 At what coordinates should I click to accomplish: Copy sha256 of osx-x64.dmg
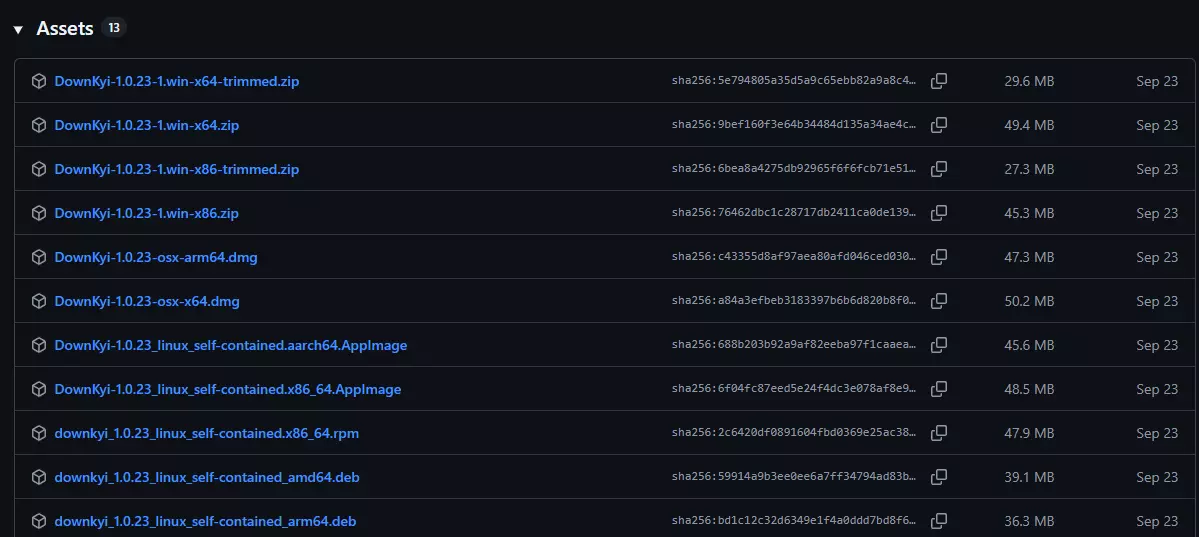coord(939,301)
